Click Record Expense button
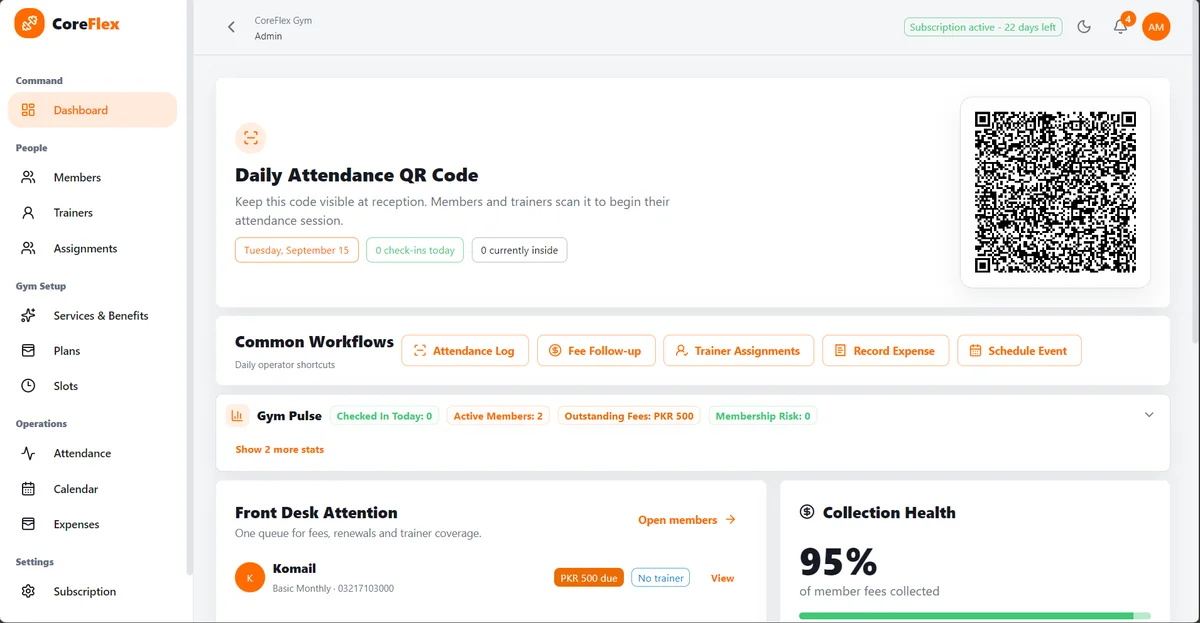The image size is (1200, 623). click(x=885, y=351)
